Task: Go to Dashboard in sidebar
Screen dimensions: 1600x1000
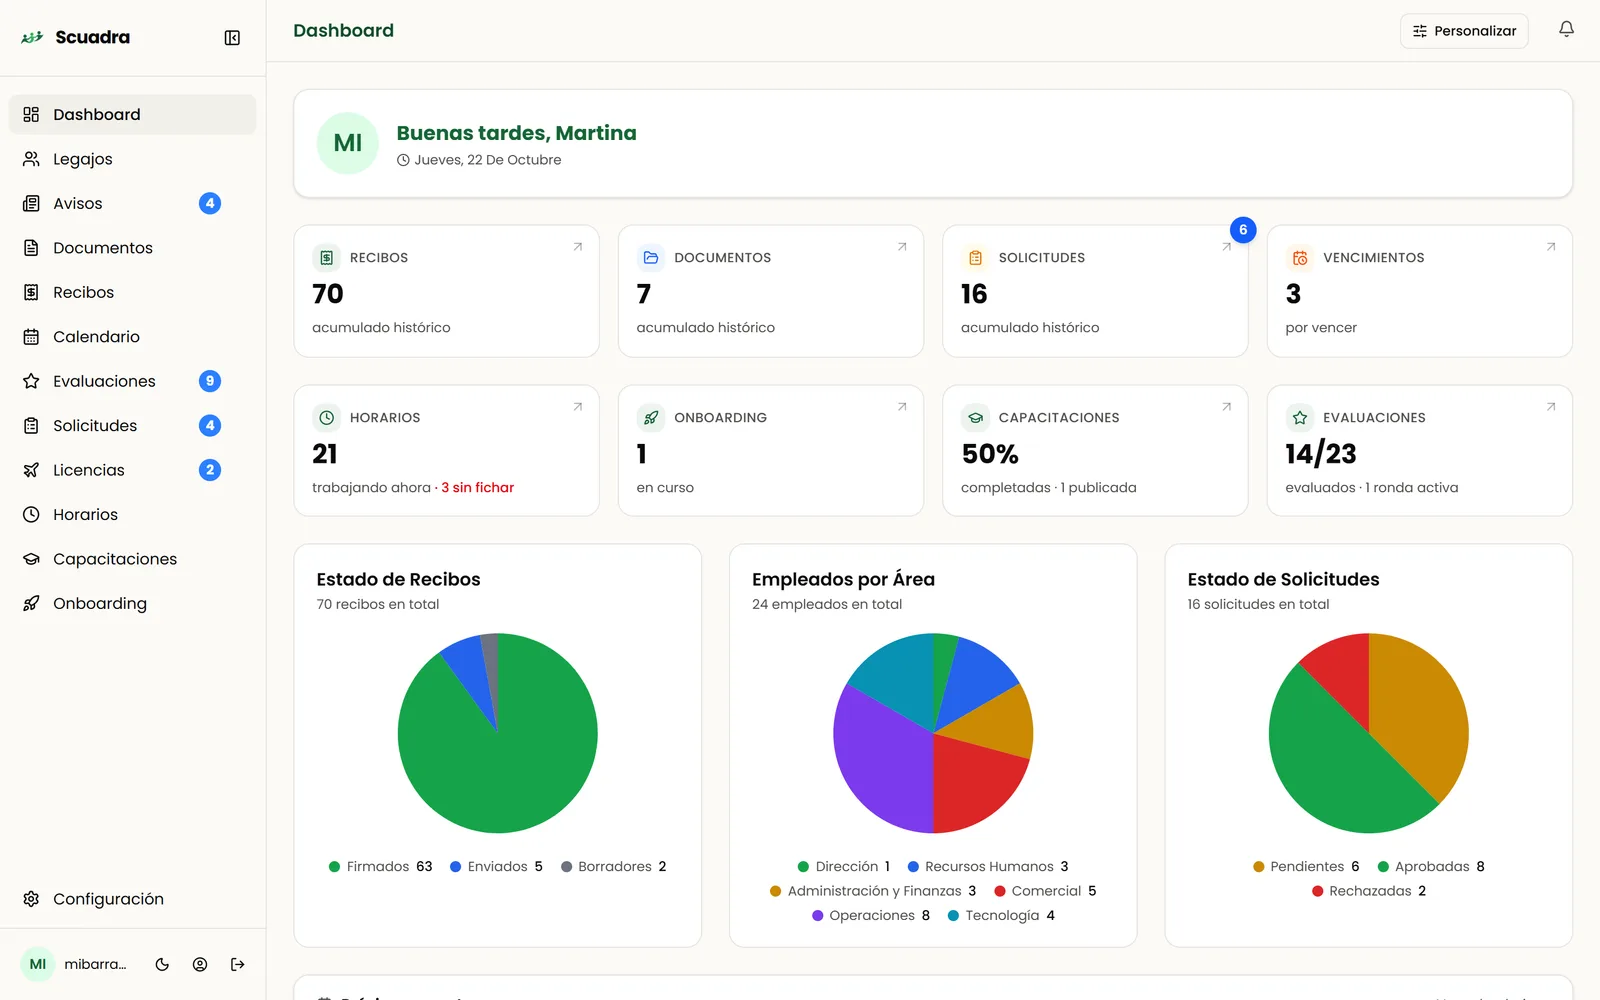Action: pyautogui.click(x=133, y=115)
